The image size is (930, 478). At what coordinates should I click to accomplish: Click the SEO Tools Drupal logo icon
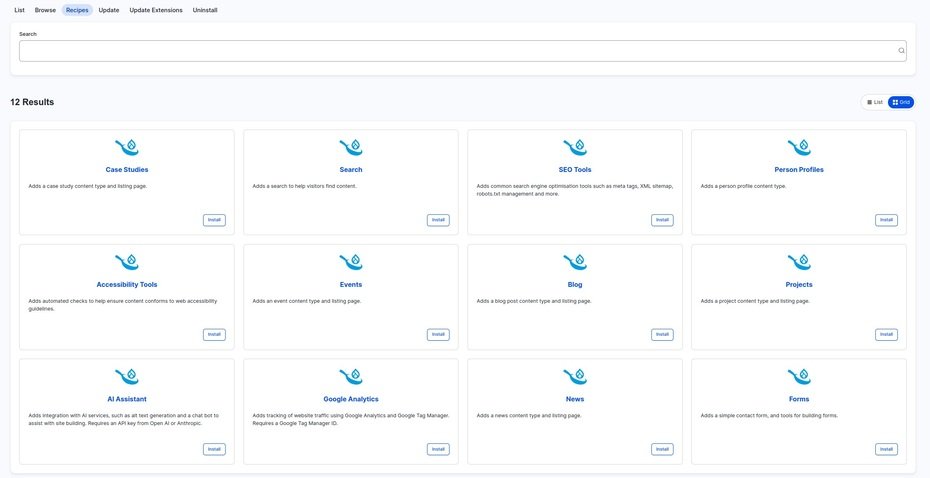575,148
